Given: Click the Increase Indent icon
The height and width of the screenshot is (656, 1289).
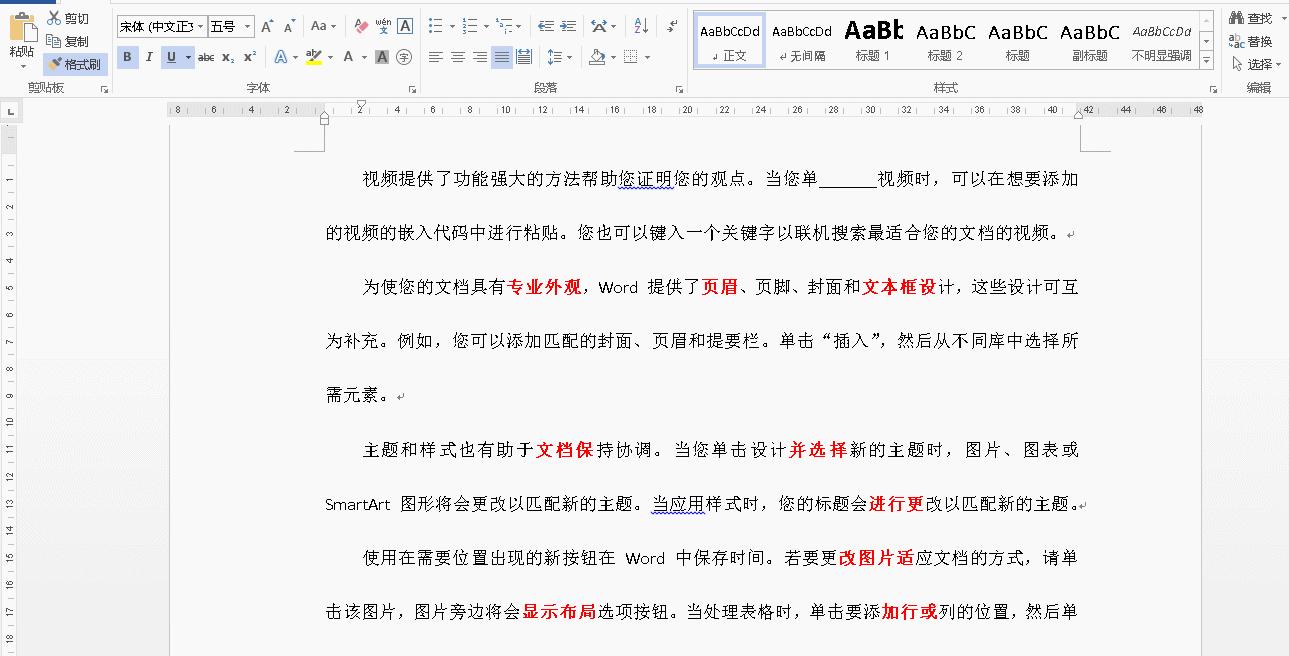Looking at the screenshot, I should 568,25.
